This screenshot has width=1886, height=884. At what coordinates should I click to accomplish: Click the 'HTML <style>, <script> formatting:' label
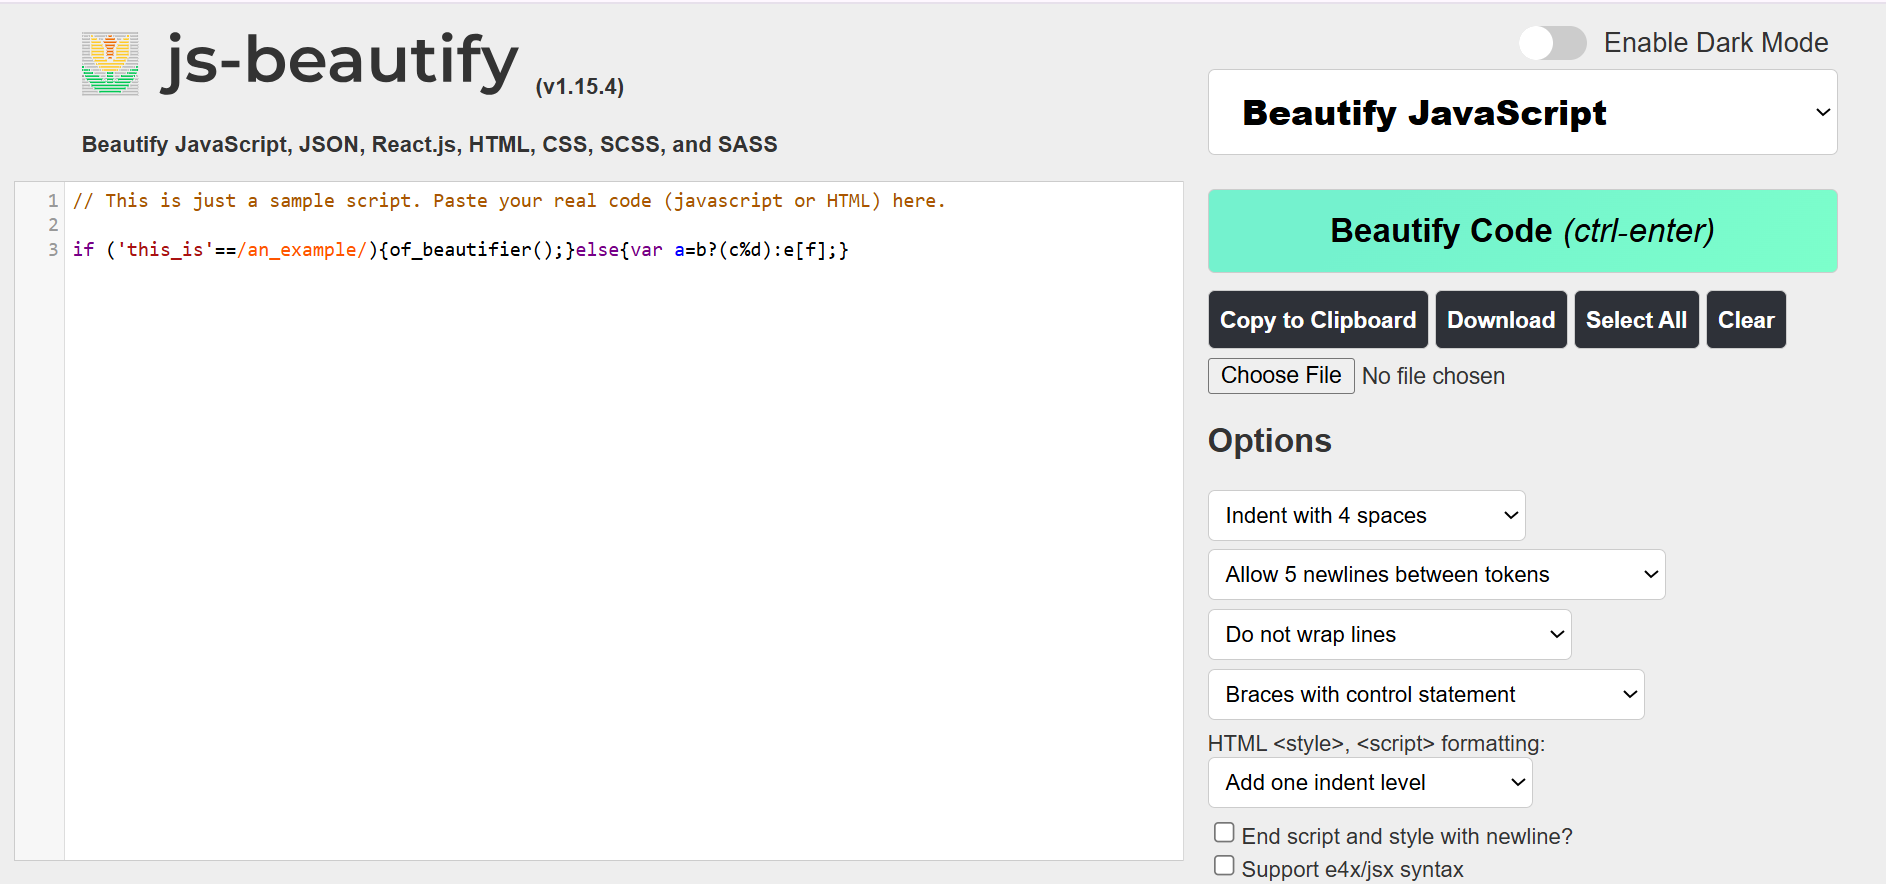(1376, 743)
